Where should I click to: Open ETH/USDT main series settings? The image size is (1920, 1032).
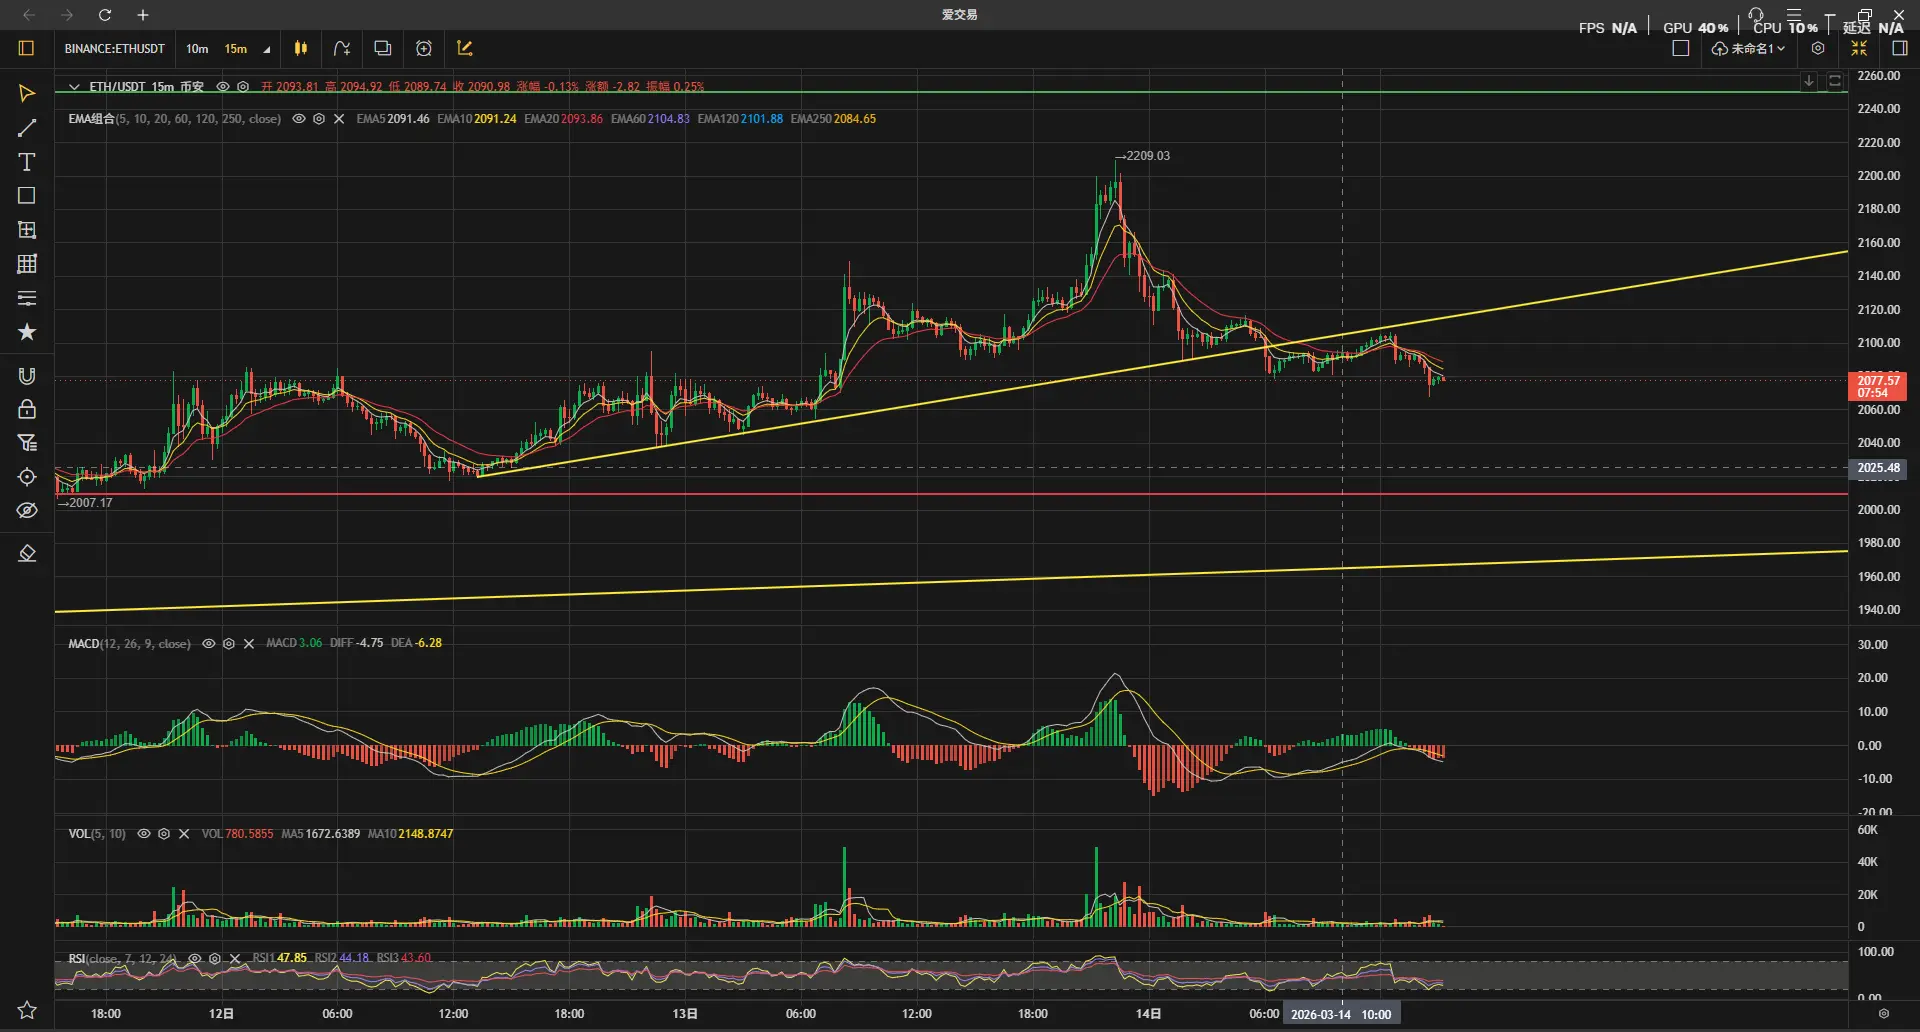point(243,87)
